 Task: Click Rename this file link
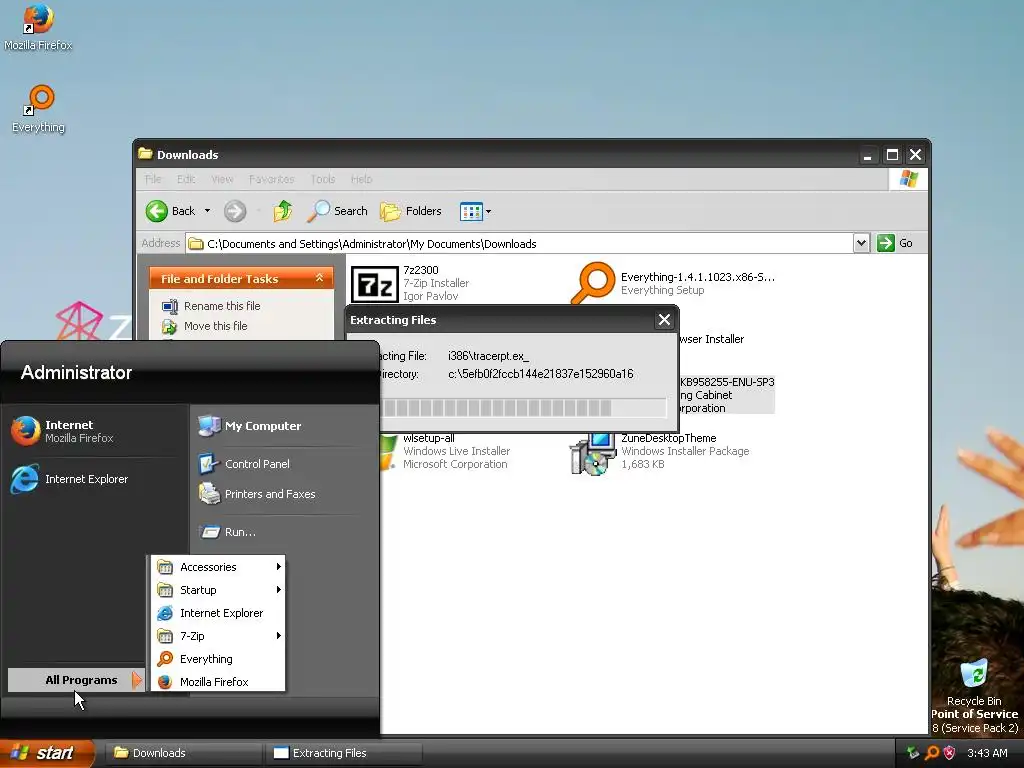[222, 306]
